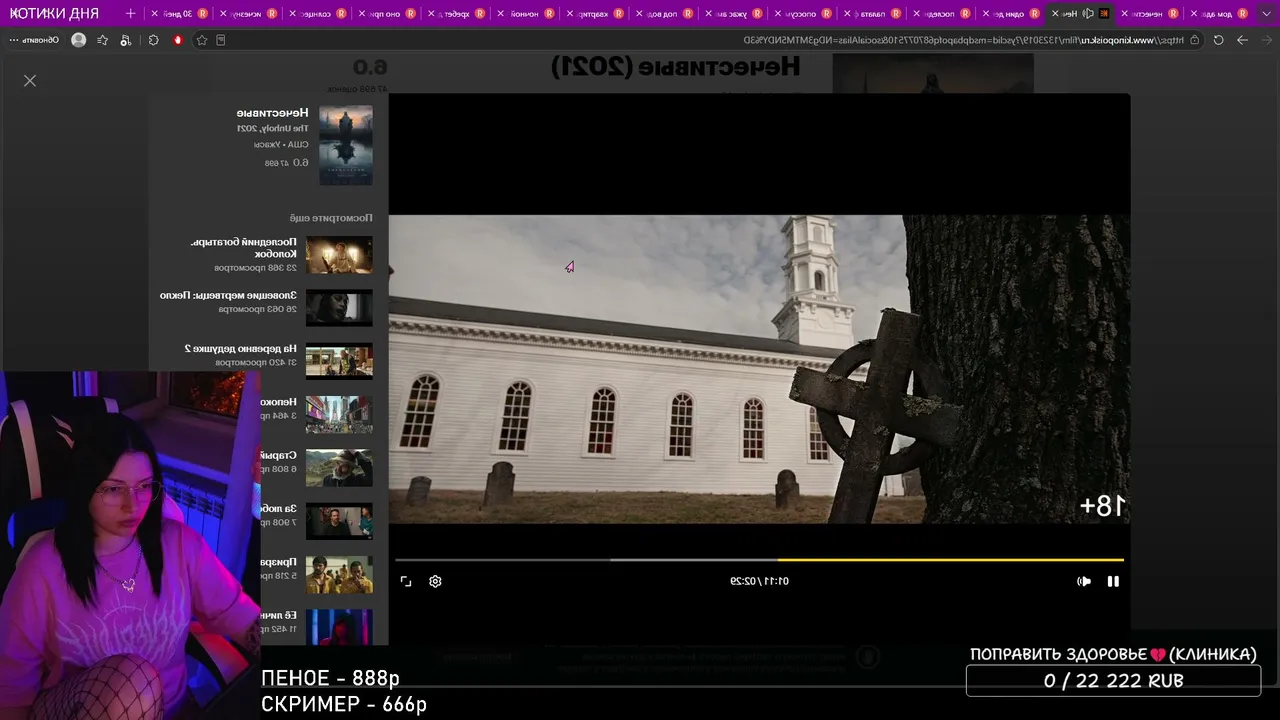Open the thumbnail next to 5 218 views

339,575
